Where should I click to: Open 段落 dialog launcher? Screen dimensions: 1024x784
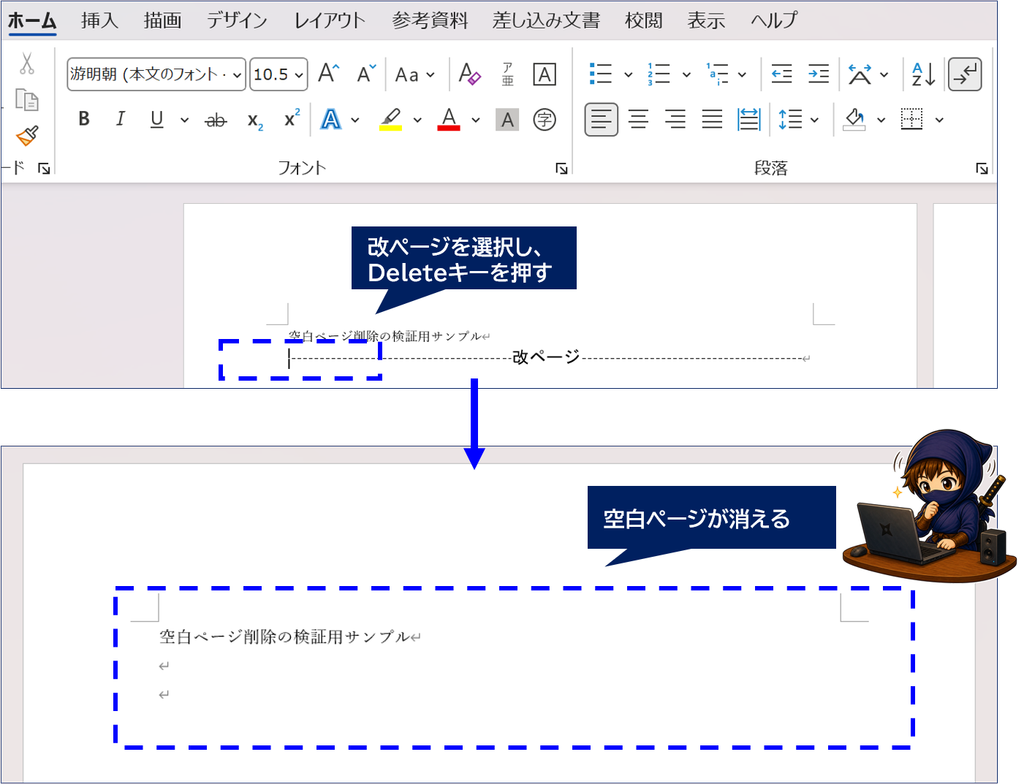982,169
